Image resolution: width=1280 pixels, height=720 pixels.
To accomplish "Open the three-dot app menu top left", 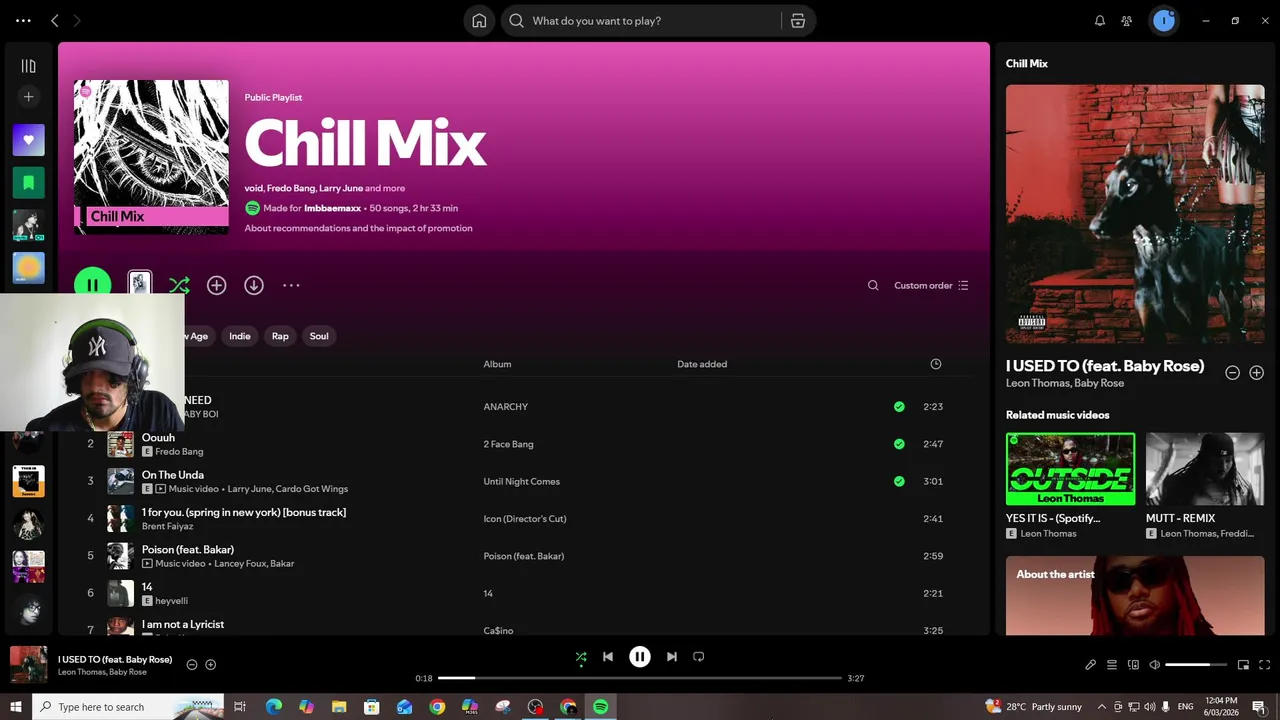I will (x=23, y=21).
